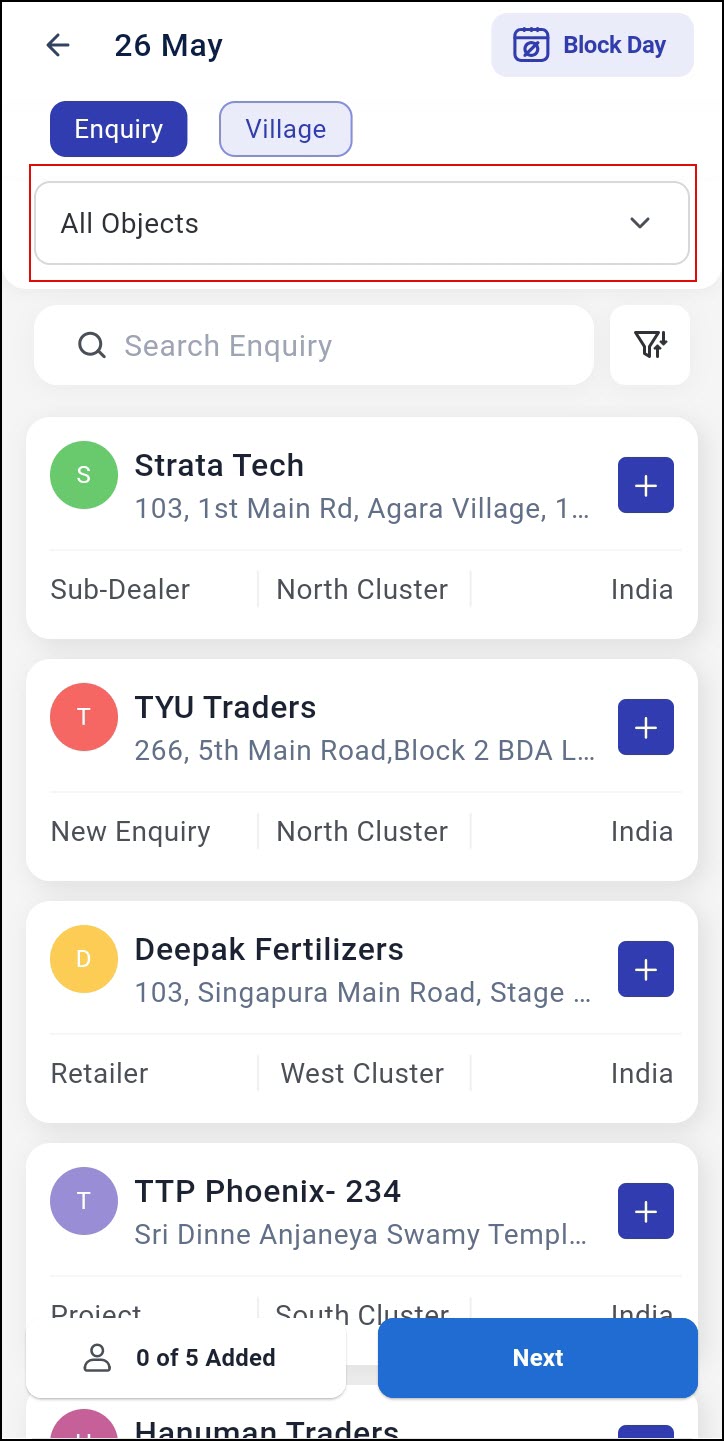
Task: Click the Next button
Action: (538, 1358)
